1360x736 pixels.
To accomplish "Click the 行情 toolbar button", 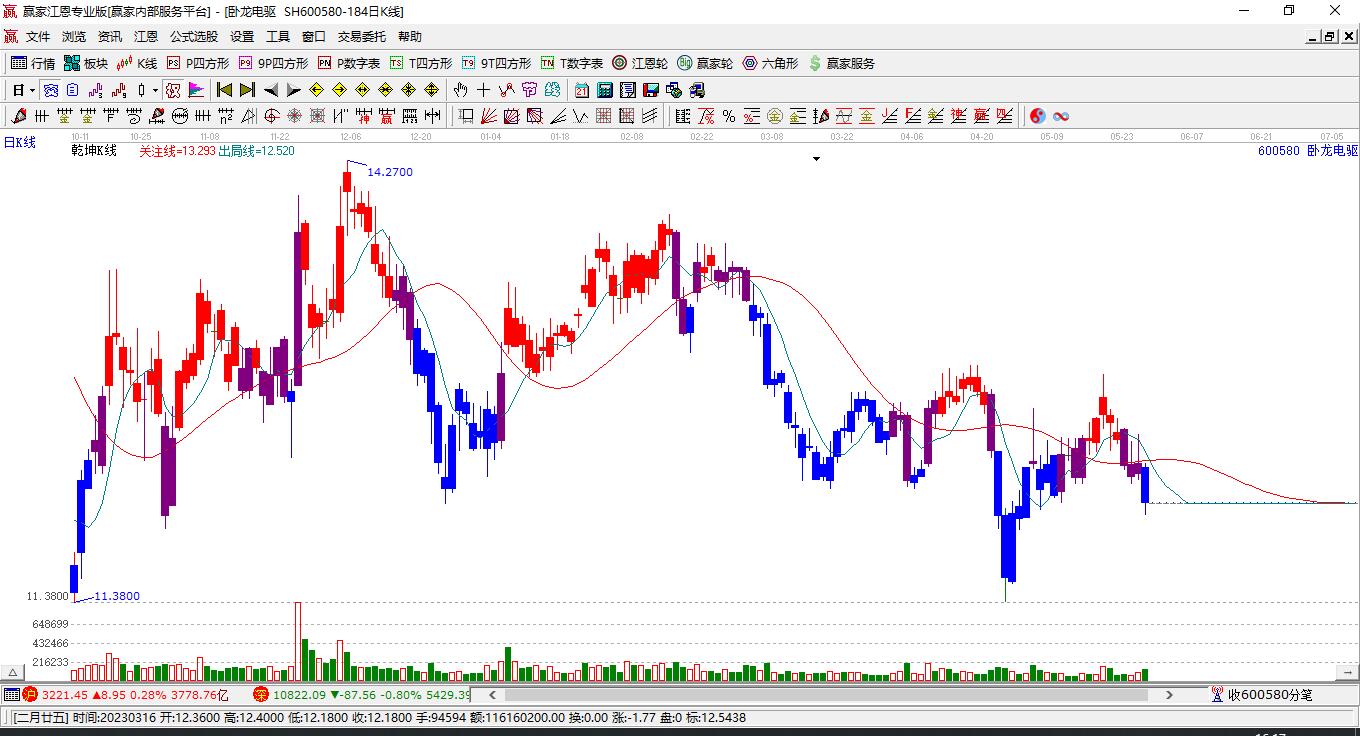I will pos(33,63).
